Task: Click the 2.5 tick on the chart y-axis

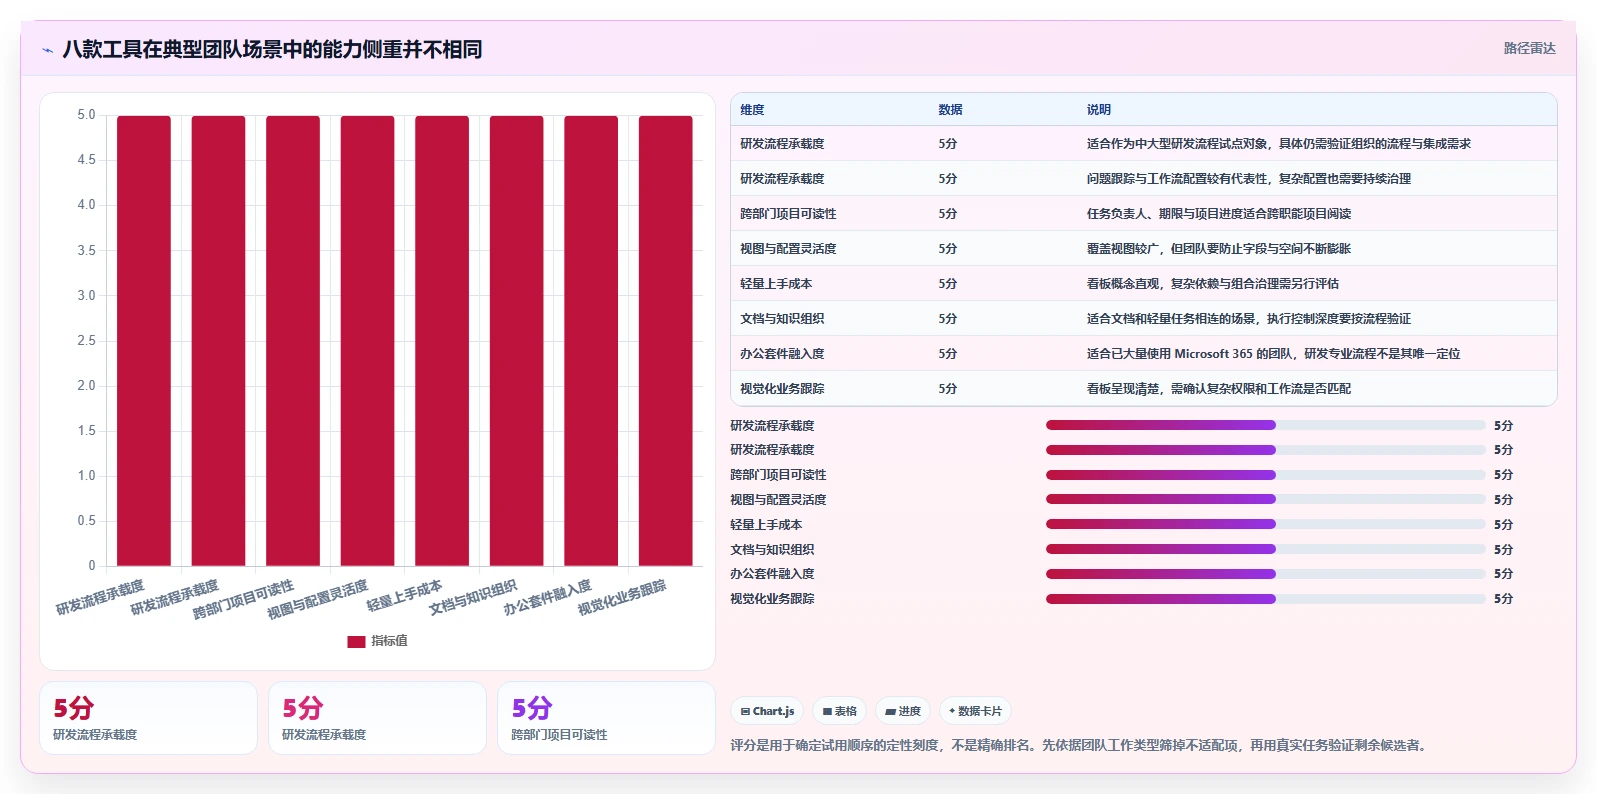Action: coord(86,341)
